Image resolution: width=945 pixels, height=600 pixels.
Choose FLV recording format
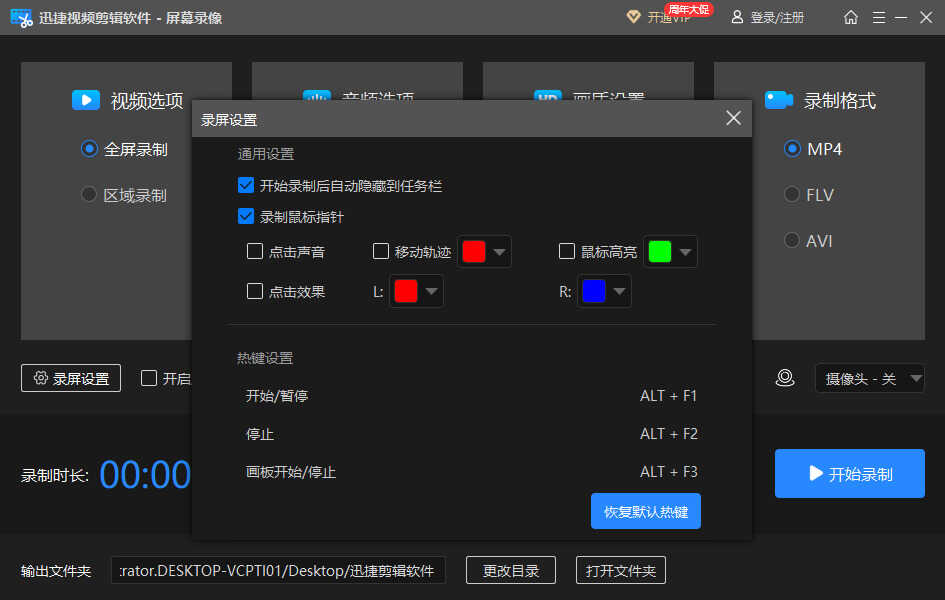(808, 195)
